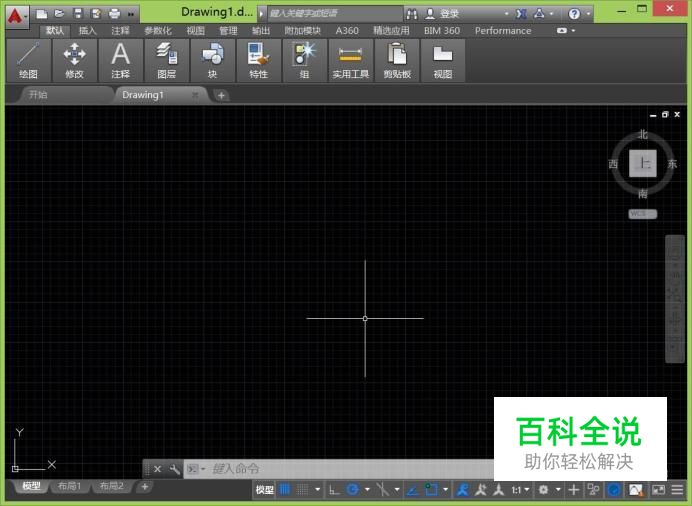The image size is (692, 506).
Task: Open the 剪贴板 (Clipboard) panel
Action: point(397,60)
